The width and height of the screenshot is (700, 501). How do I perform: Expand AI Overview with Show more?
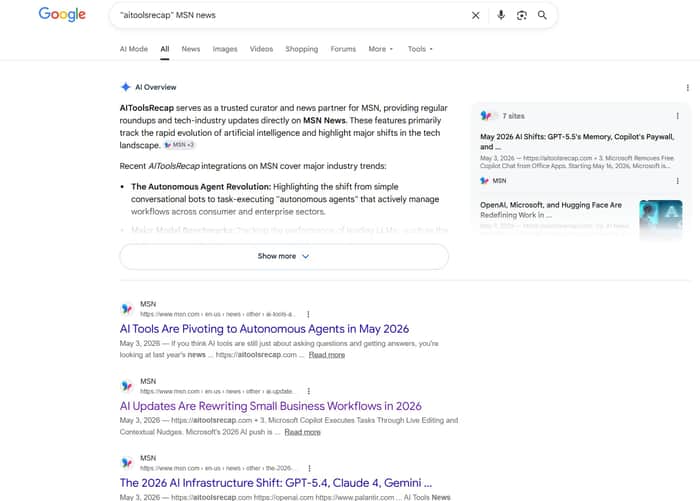284,256
